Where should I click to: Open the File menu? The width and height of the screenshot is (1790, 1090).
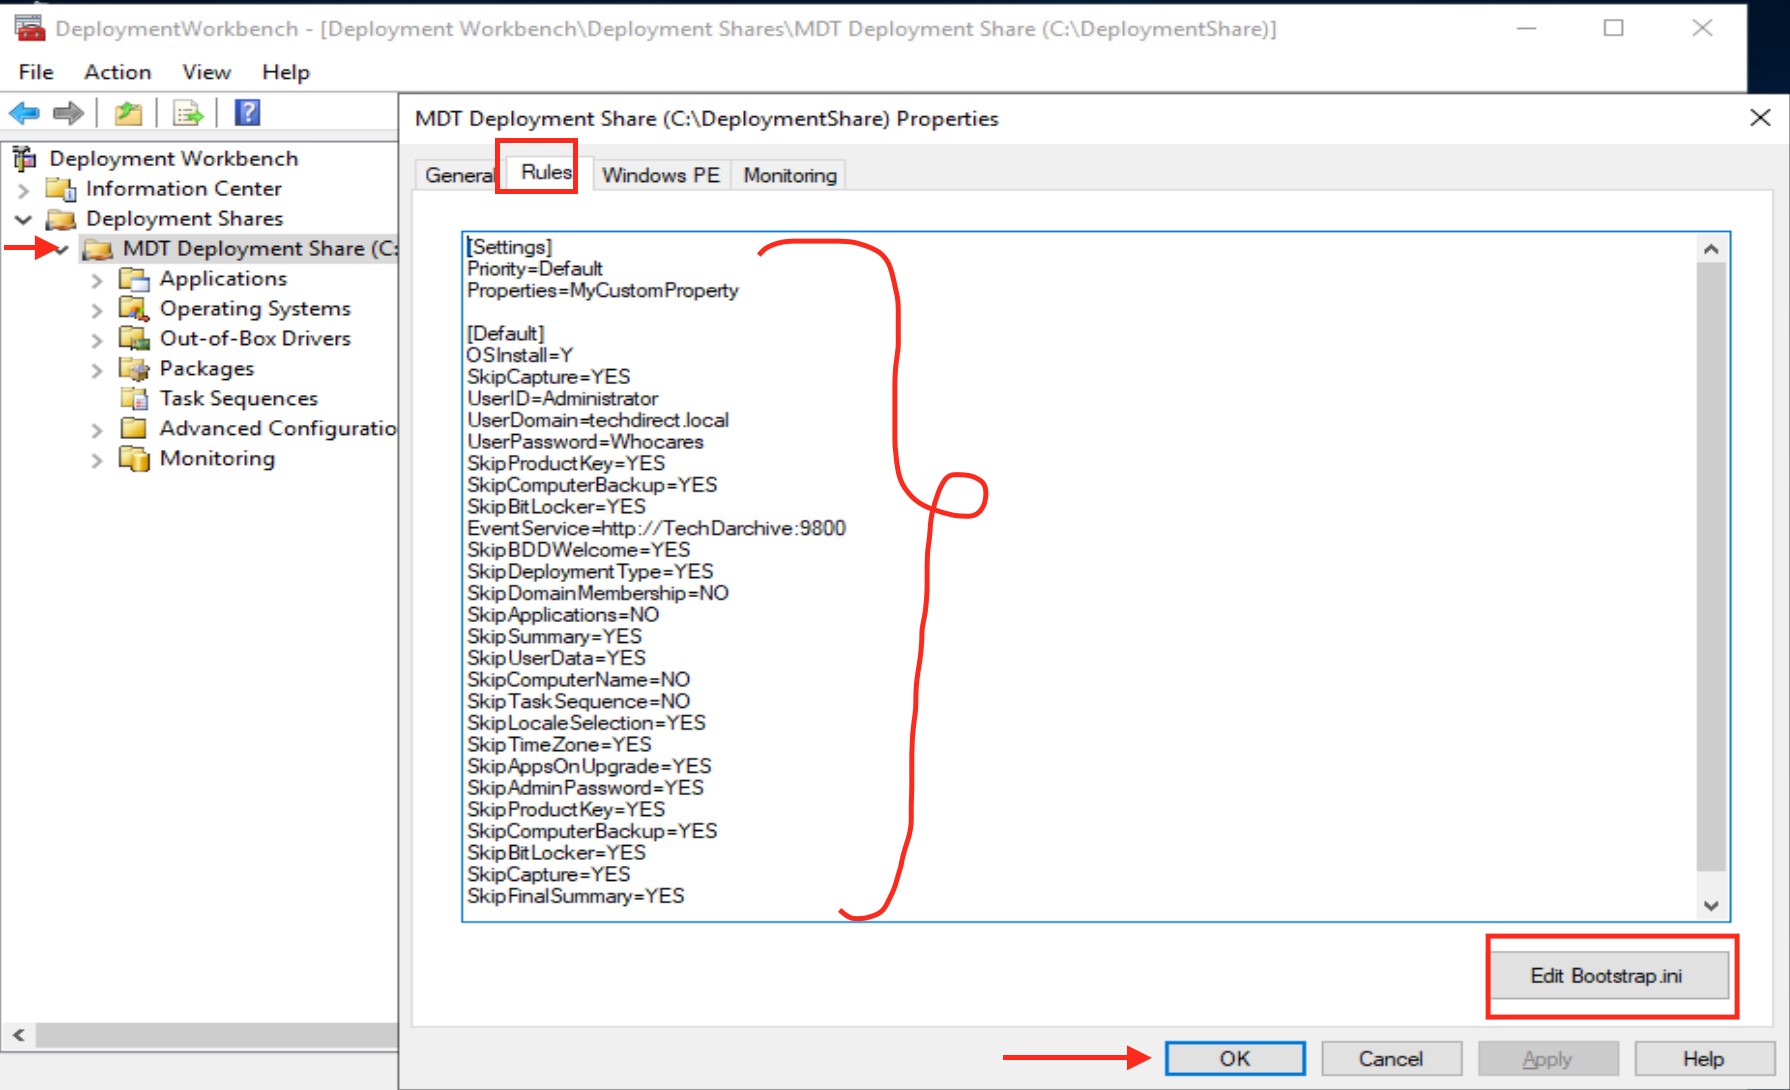(36, 72)
